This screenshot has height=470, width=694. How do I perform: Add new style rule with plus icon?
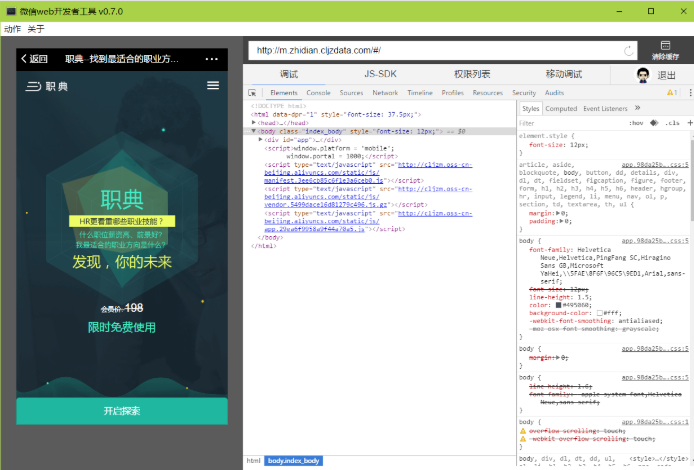pos(690,123)
